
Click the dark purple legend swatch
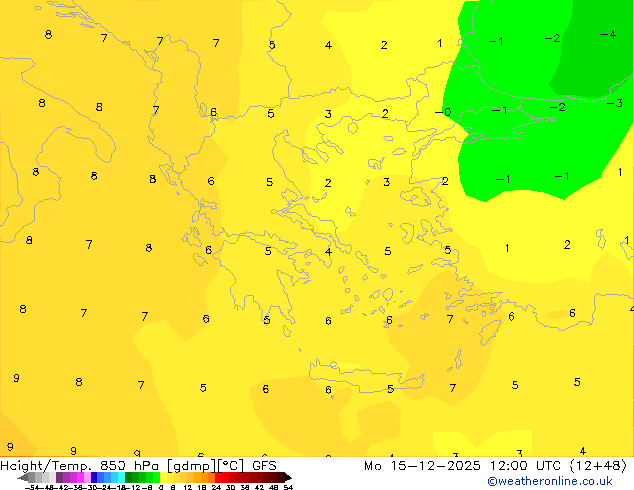59,477
